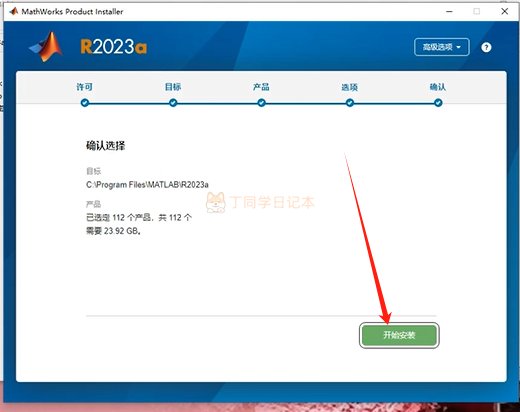Select the 选项 step checkmark circle
Screen dimensions: 520x412
click(350, 103)
